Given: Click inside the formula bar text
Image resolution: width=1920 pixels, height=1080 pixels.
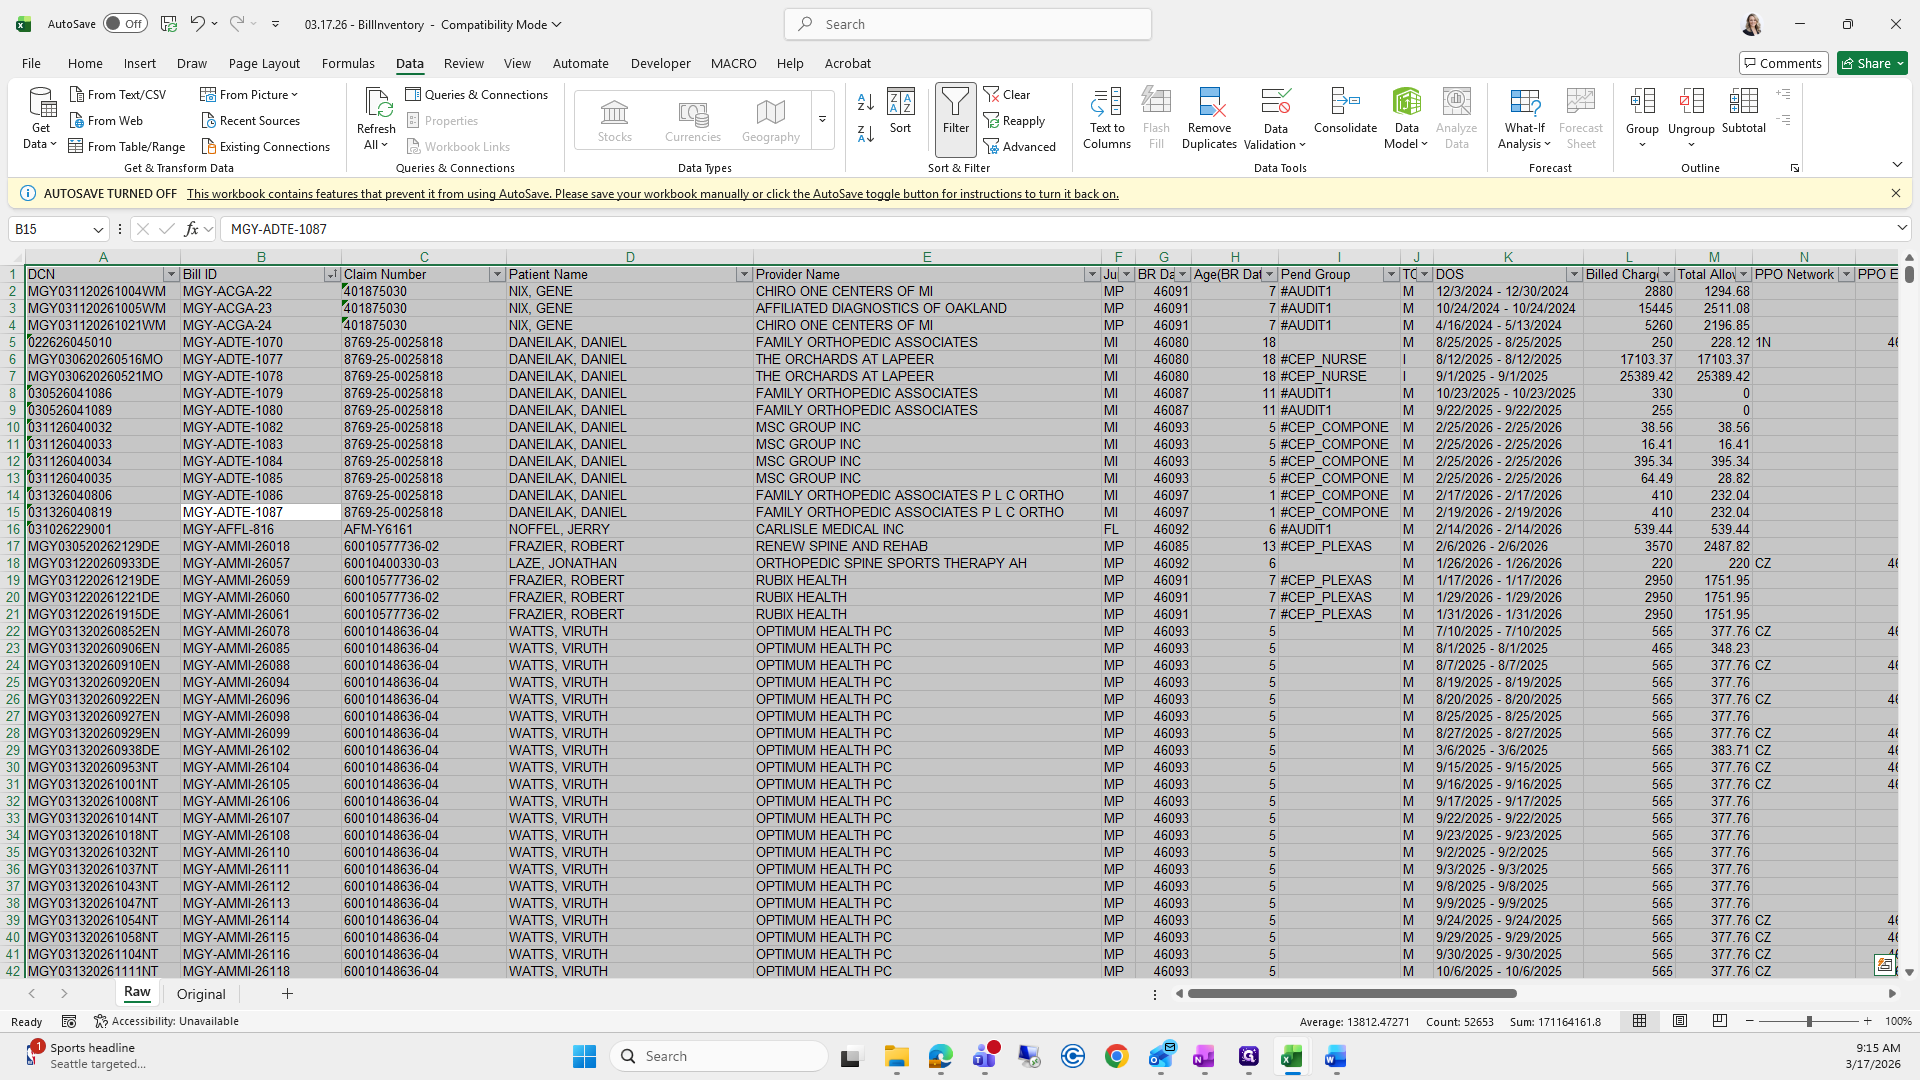Looking at the screenshot, I should [700, 229].
